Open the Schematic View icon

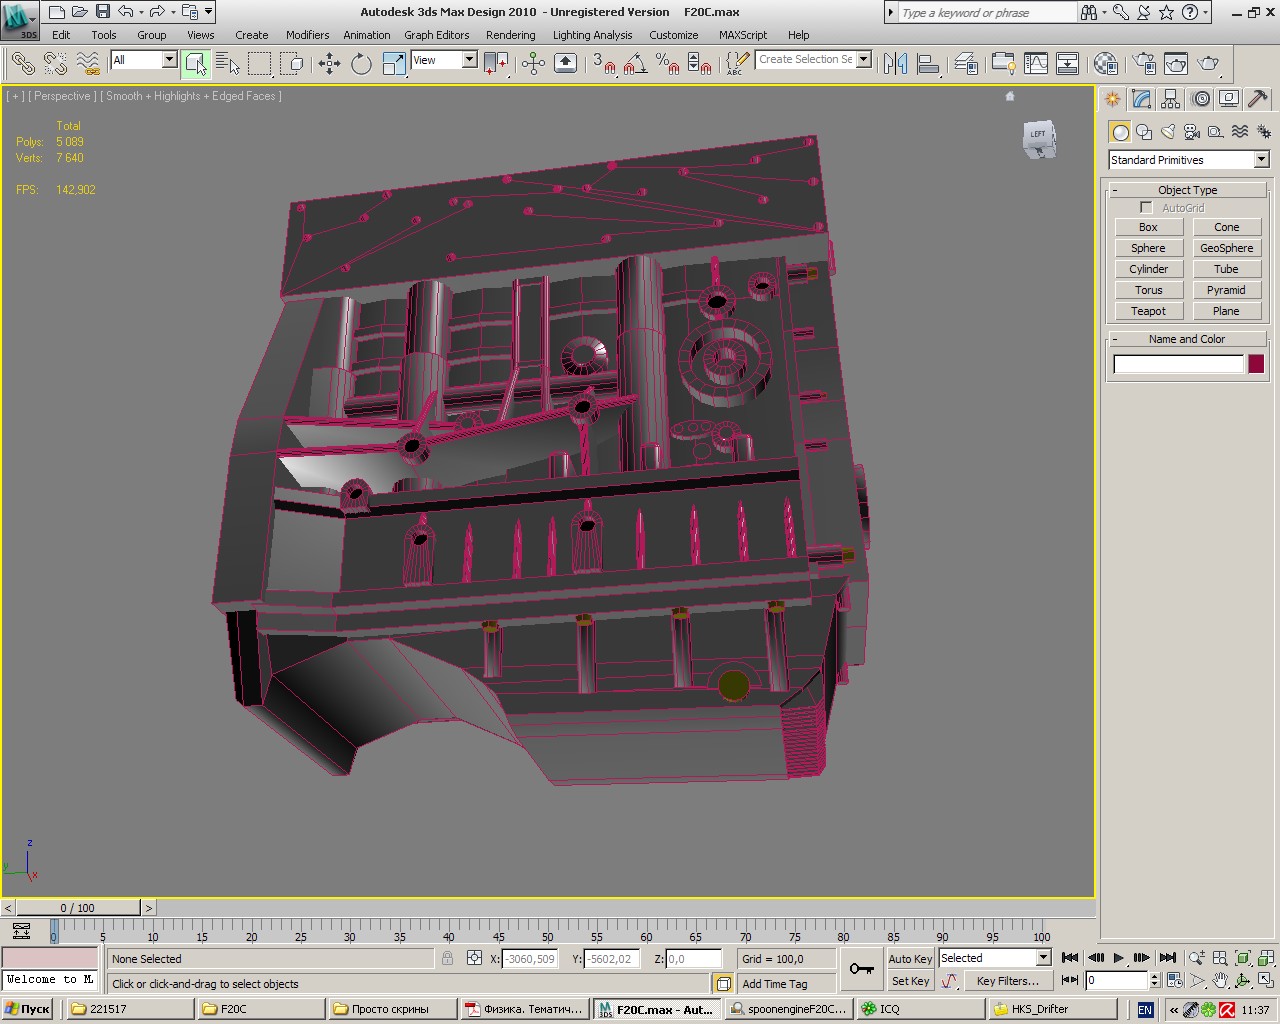pos(1068,64)
